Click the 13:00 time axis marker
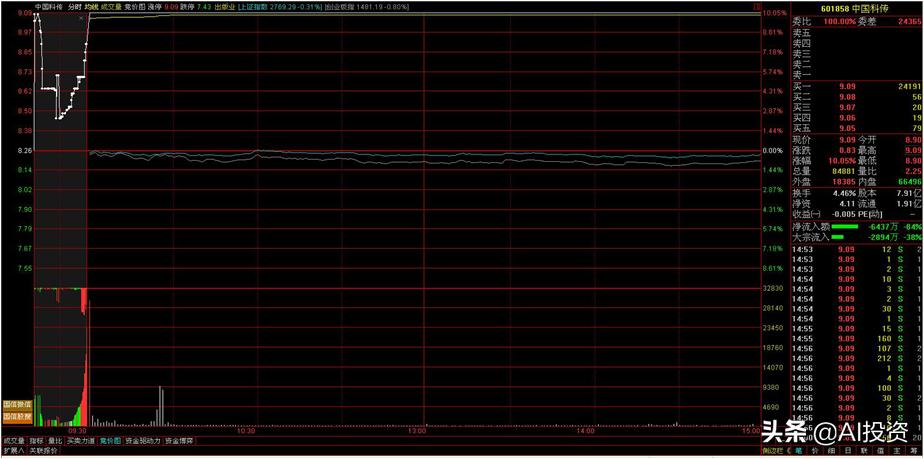Viewport: 924px width, 459px height. click(x=416, y=431)
